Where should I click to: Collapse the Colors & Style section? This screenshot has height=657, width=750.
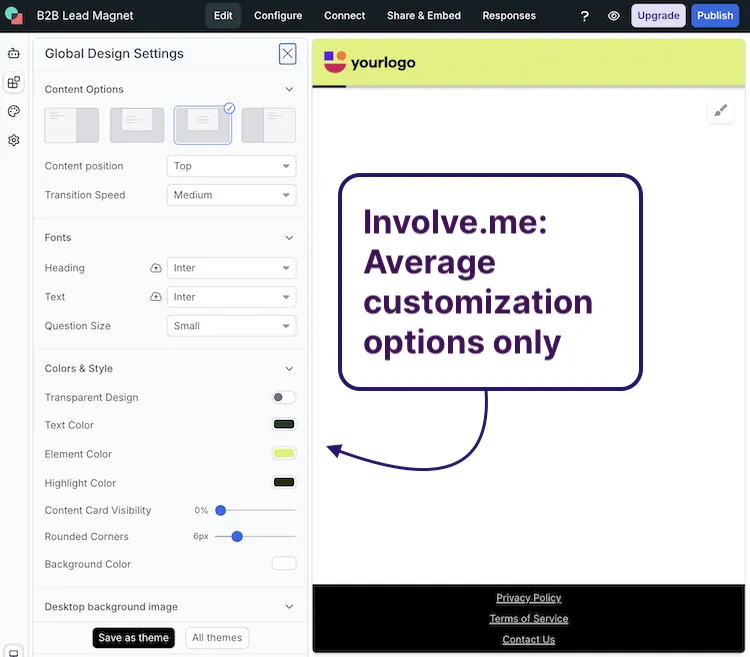pyautogui.click(x=289, y=369)
